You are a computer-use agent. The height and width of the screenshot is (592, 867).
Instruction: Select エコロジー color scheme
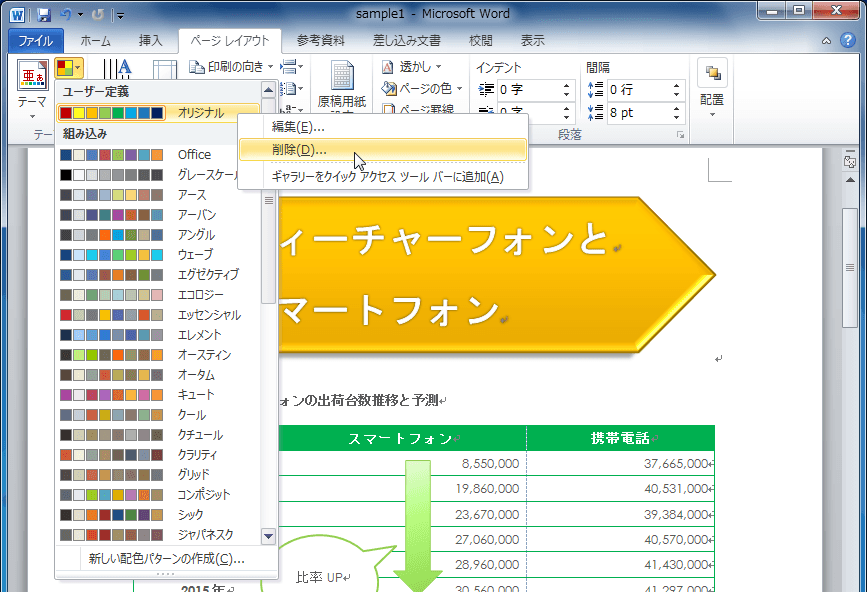(158, 295)
